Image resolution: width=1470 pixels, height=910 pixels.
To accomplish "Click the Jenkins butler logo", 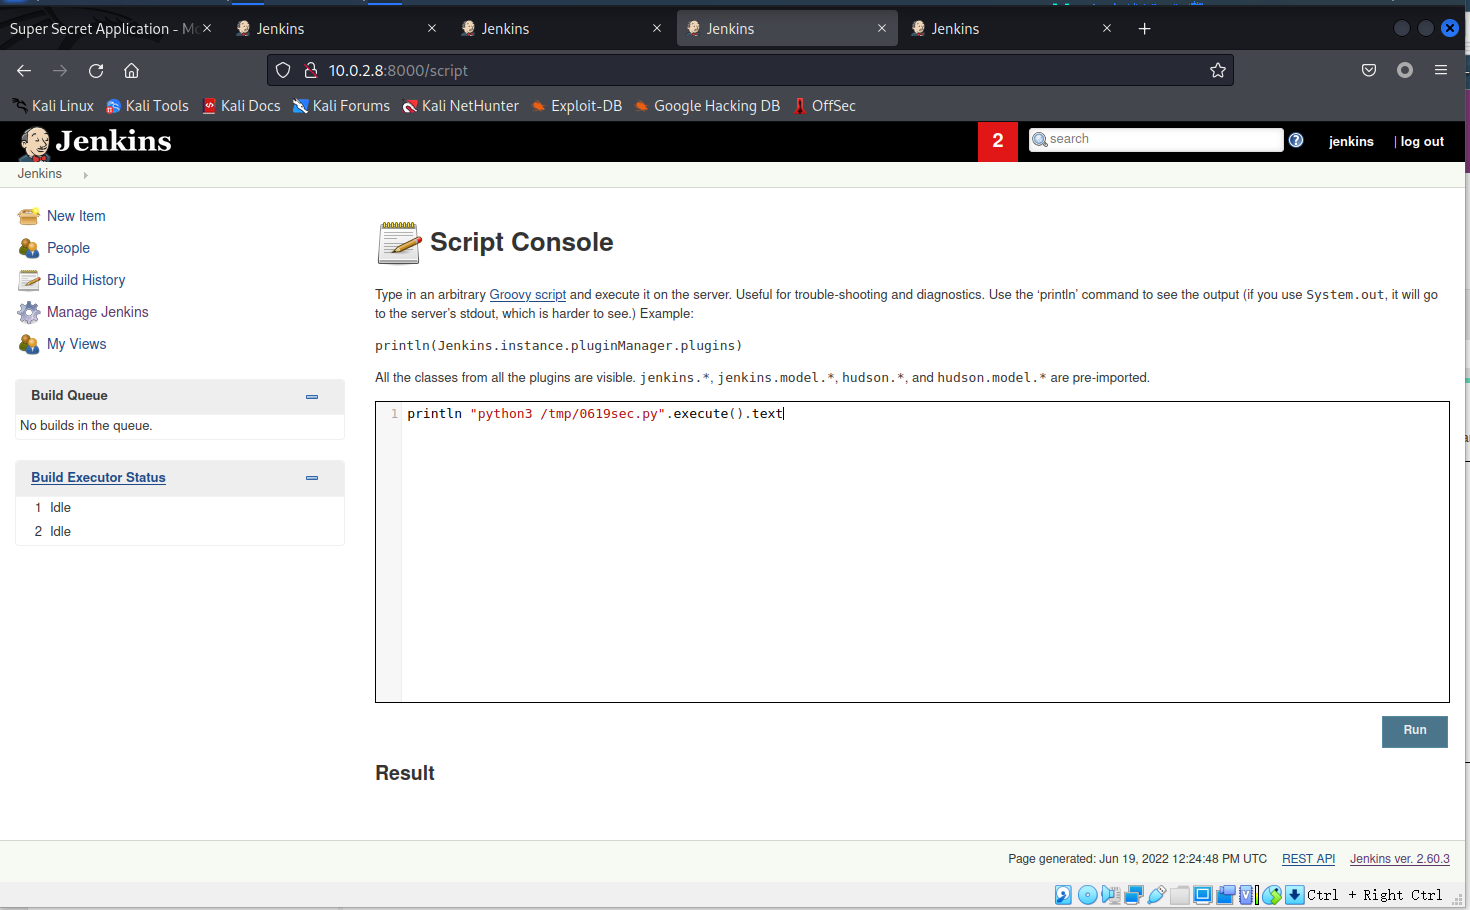I will pyautogui.click(x=35, y=143).
